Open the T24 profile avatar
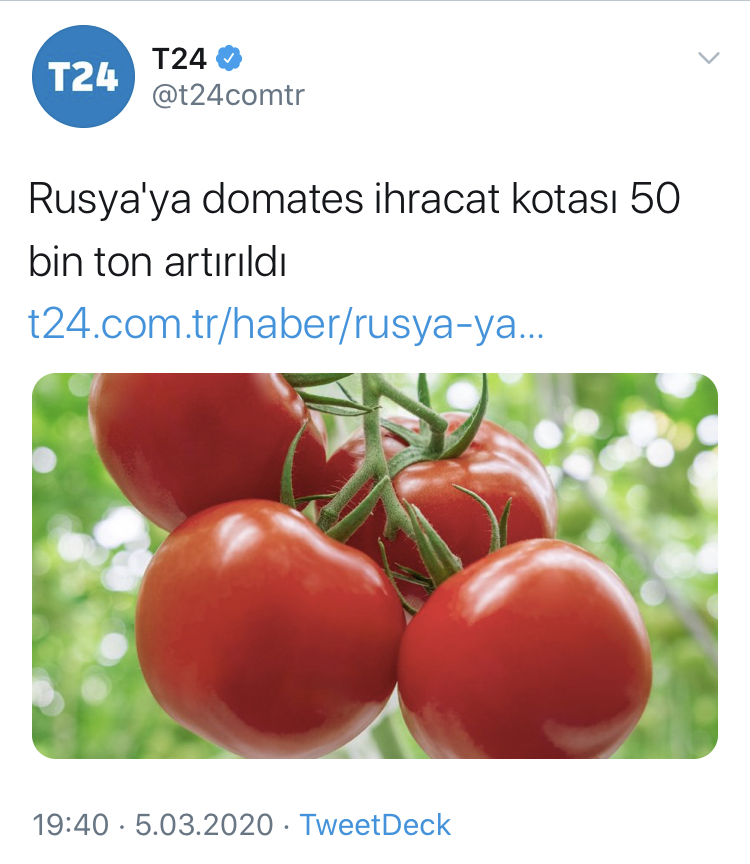Screen dimensions: 750x864 tap(83, 76)
